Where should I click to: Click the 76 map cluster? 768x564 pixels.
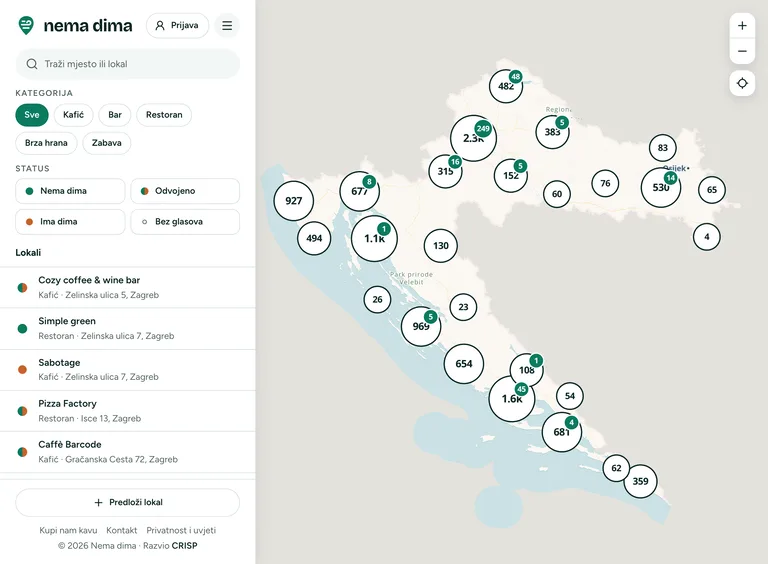[x=605, y=184]
